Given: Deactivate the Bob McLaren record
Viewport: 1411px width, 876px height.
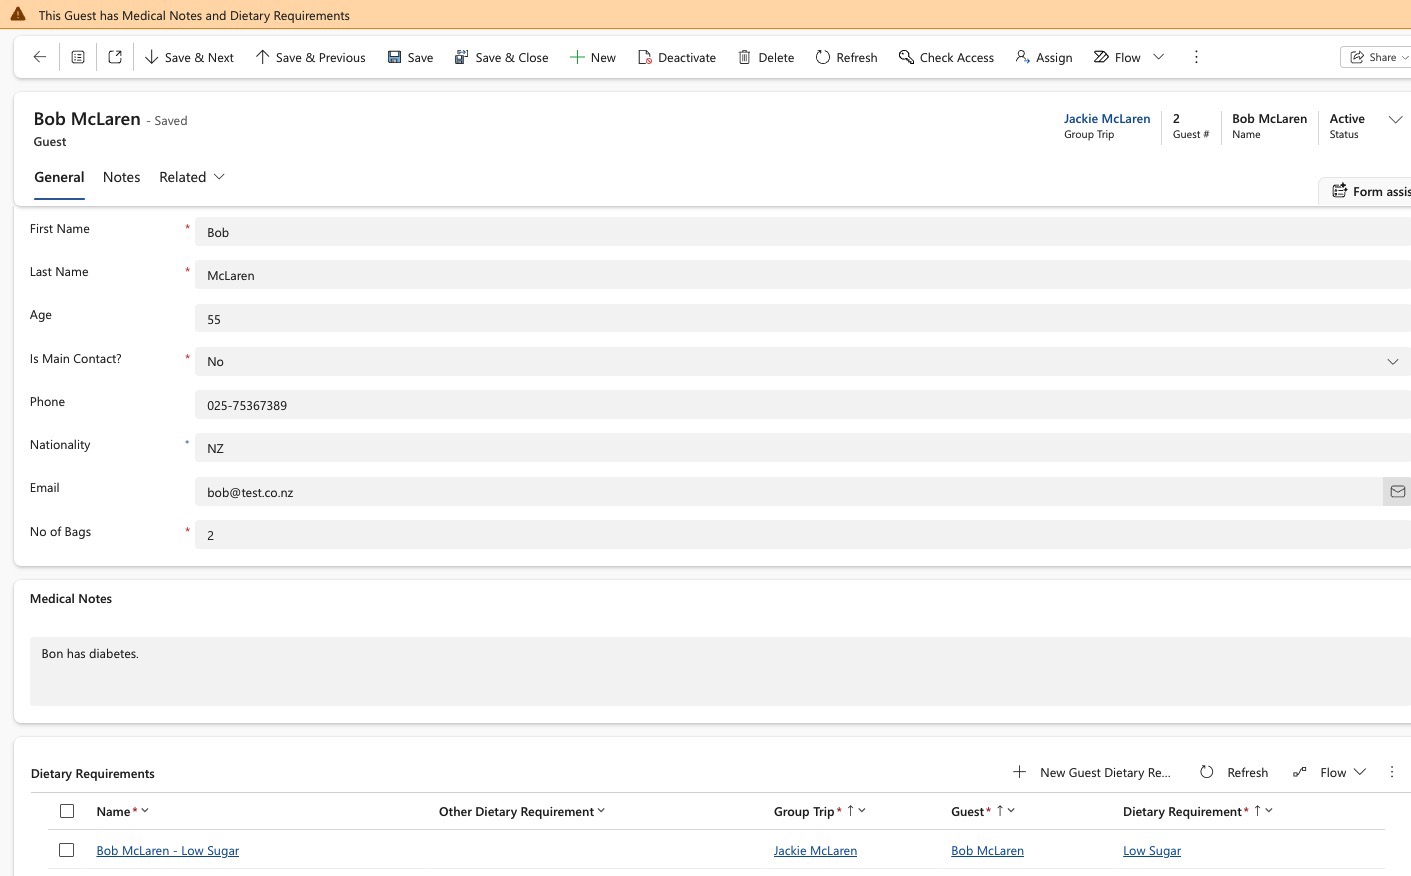Looking at the screenshot, I should click(677, 57).
